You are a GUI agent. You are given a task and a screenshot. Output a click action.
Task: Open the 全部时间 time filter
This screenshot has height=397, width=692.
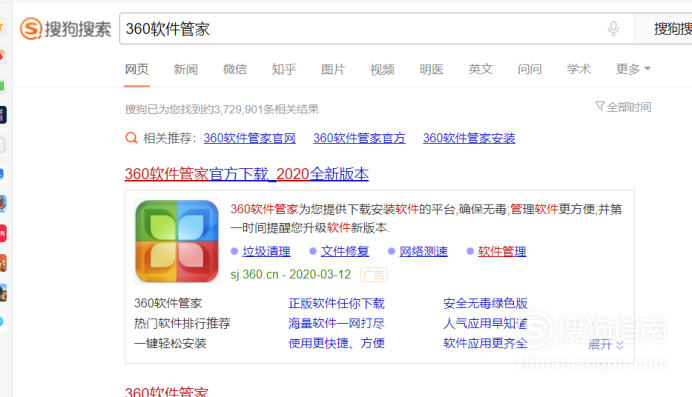point(629,107)
